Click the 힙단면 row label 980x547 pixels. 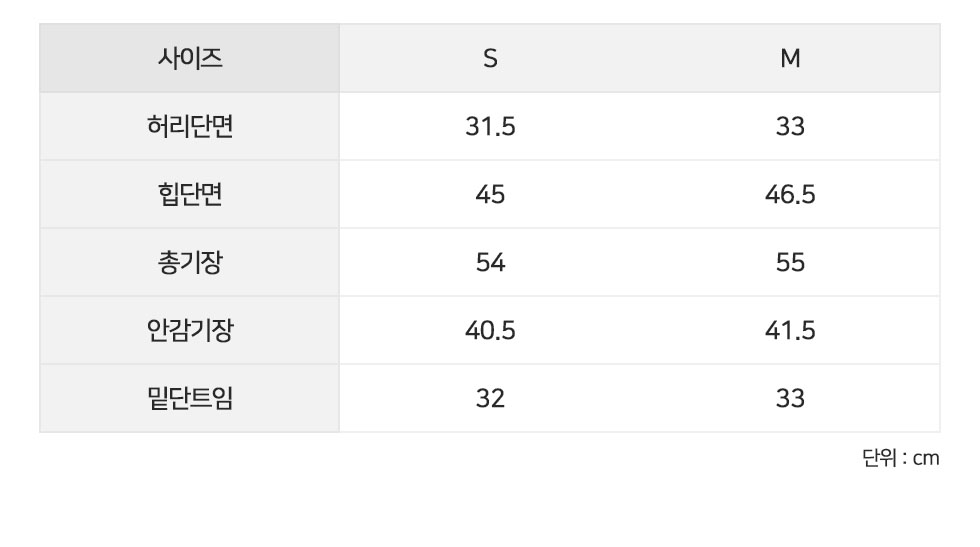click(189, 194)
